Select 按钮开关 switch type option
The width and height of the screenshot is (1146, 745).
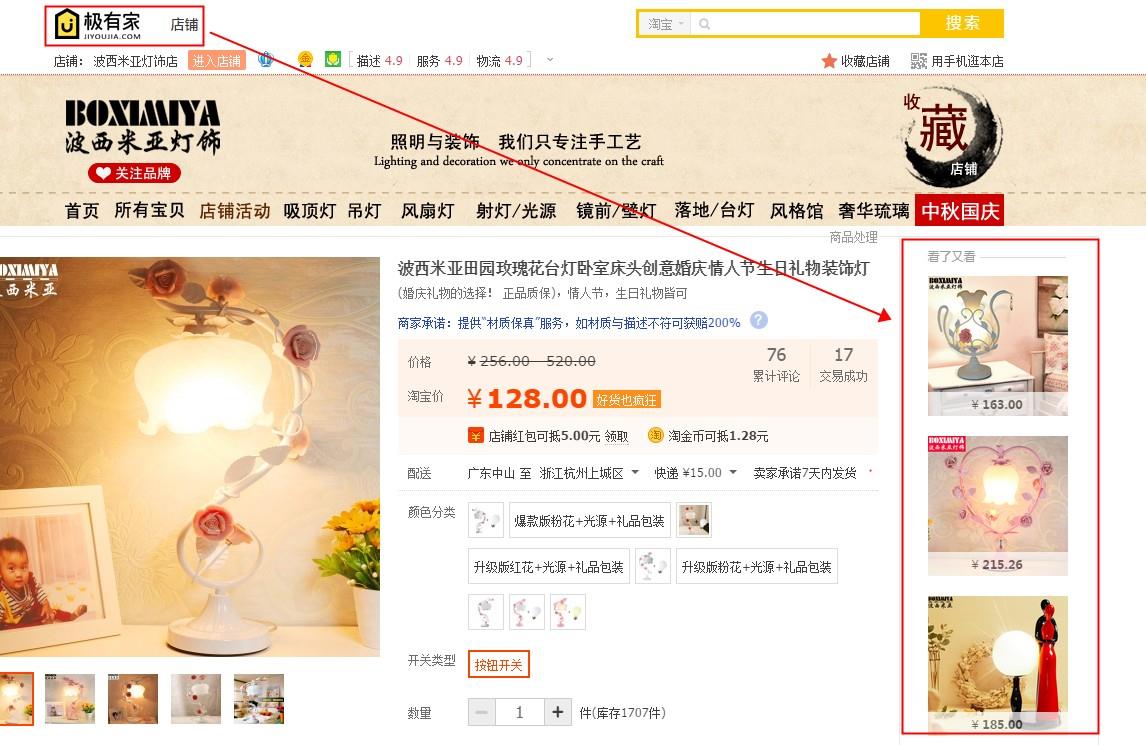click(x=498, y=665)
